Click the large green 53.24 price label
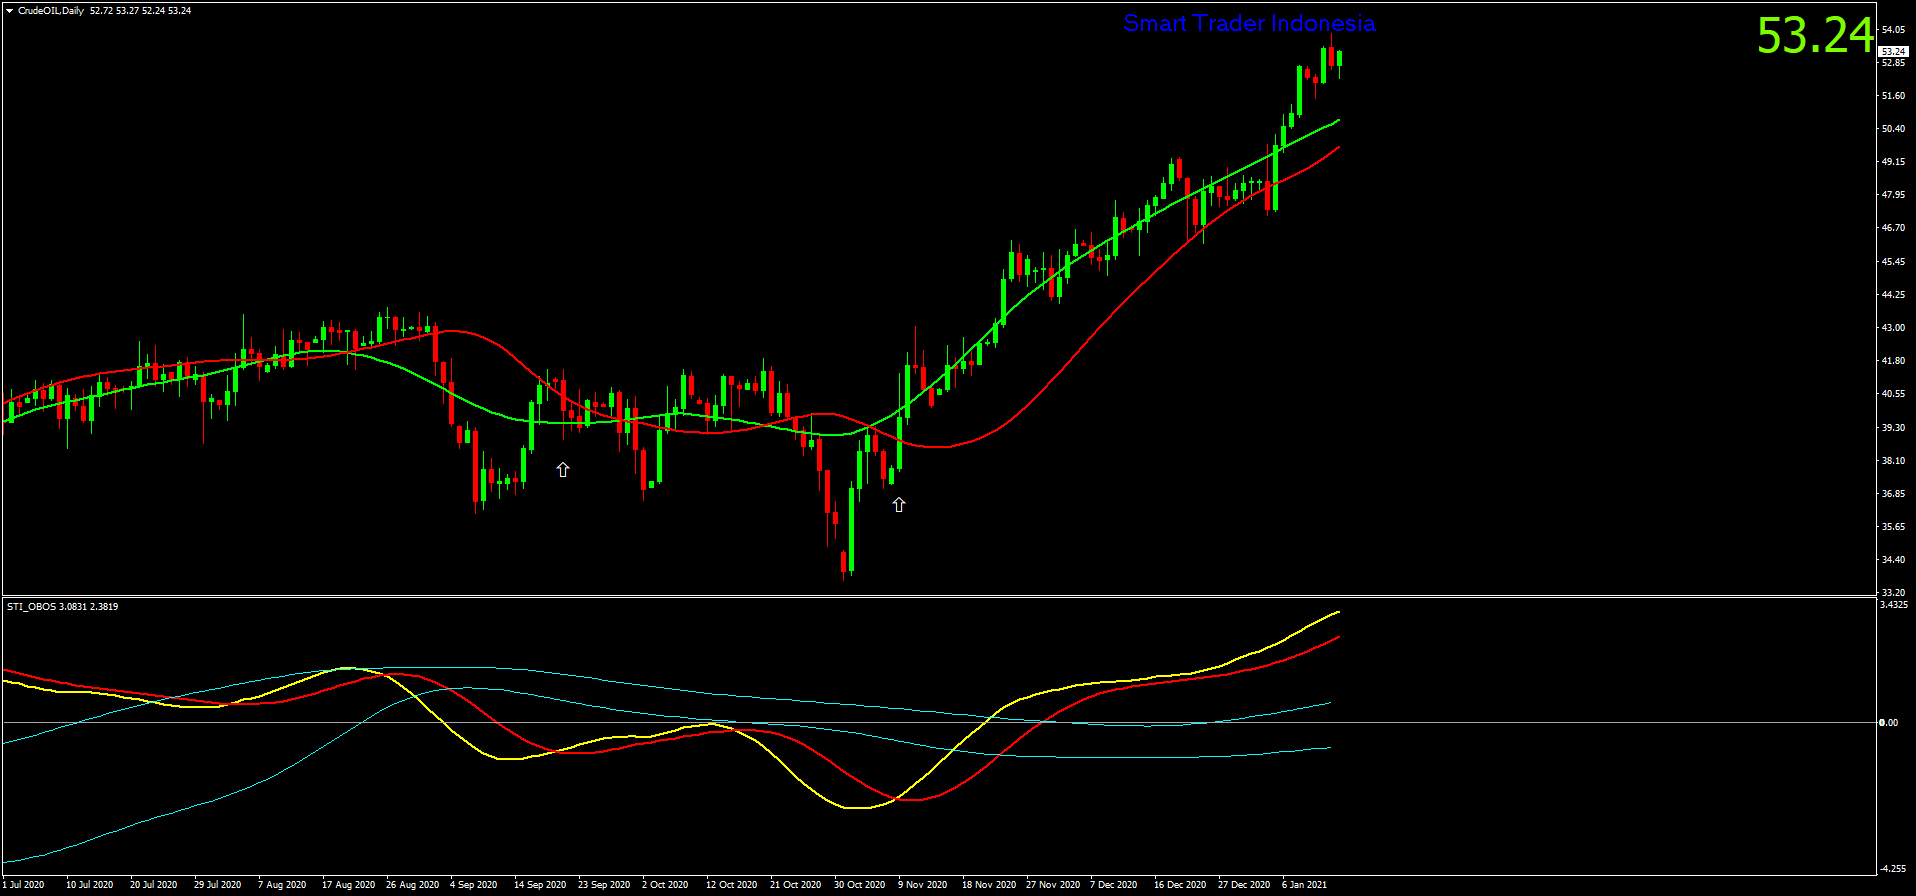 [x=1815, y=36]
